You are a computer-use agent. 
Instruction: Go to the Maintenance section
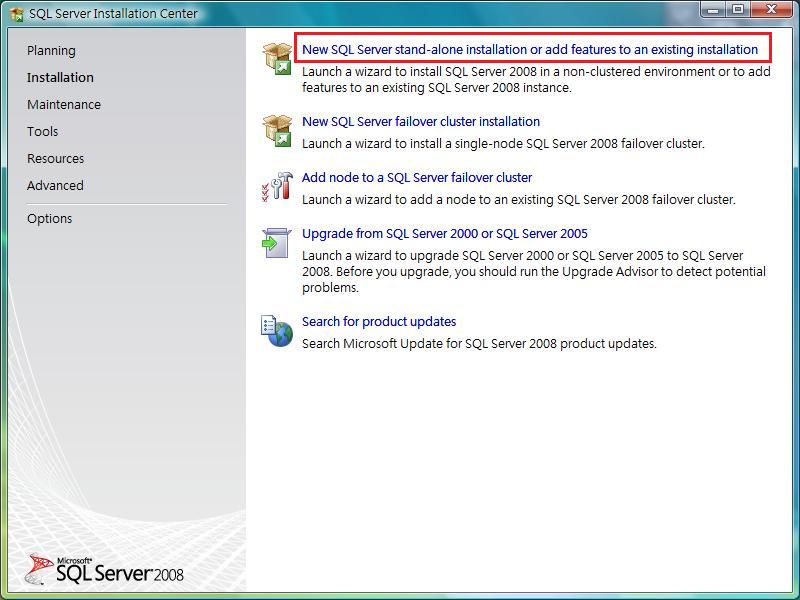click(x=64, y=105)
